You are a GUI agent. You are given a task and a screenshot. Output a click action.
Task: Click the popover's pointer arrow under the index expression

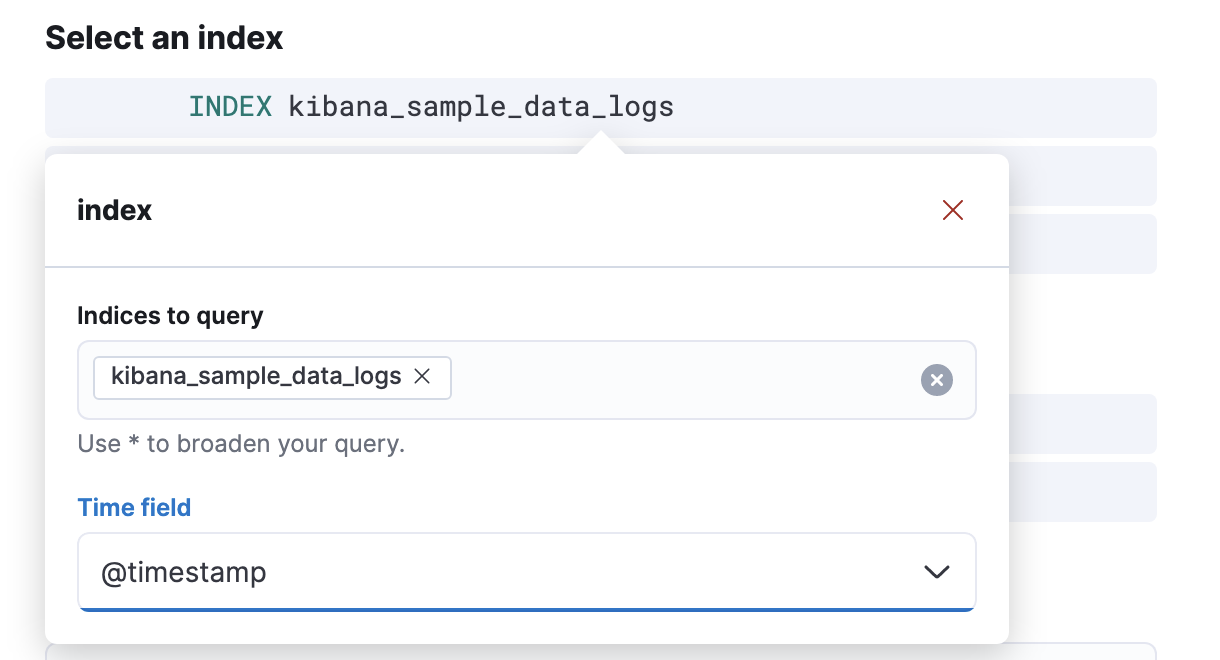[601, 146]
